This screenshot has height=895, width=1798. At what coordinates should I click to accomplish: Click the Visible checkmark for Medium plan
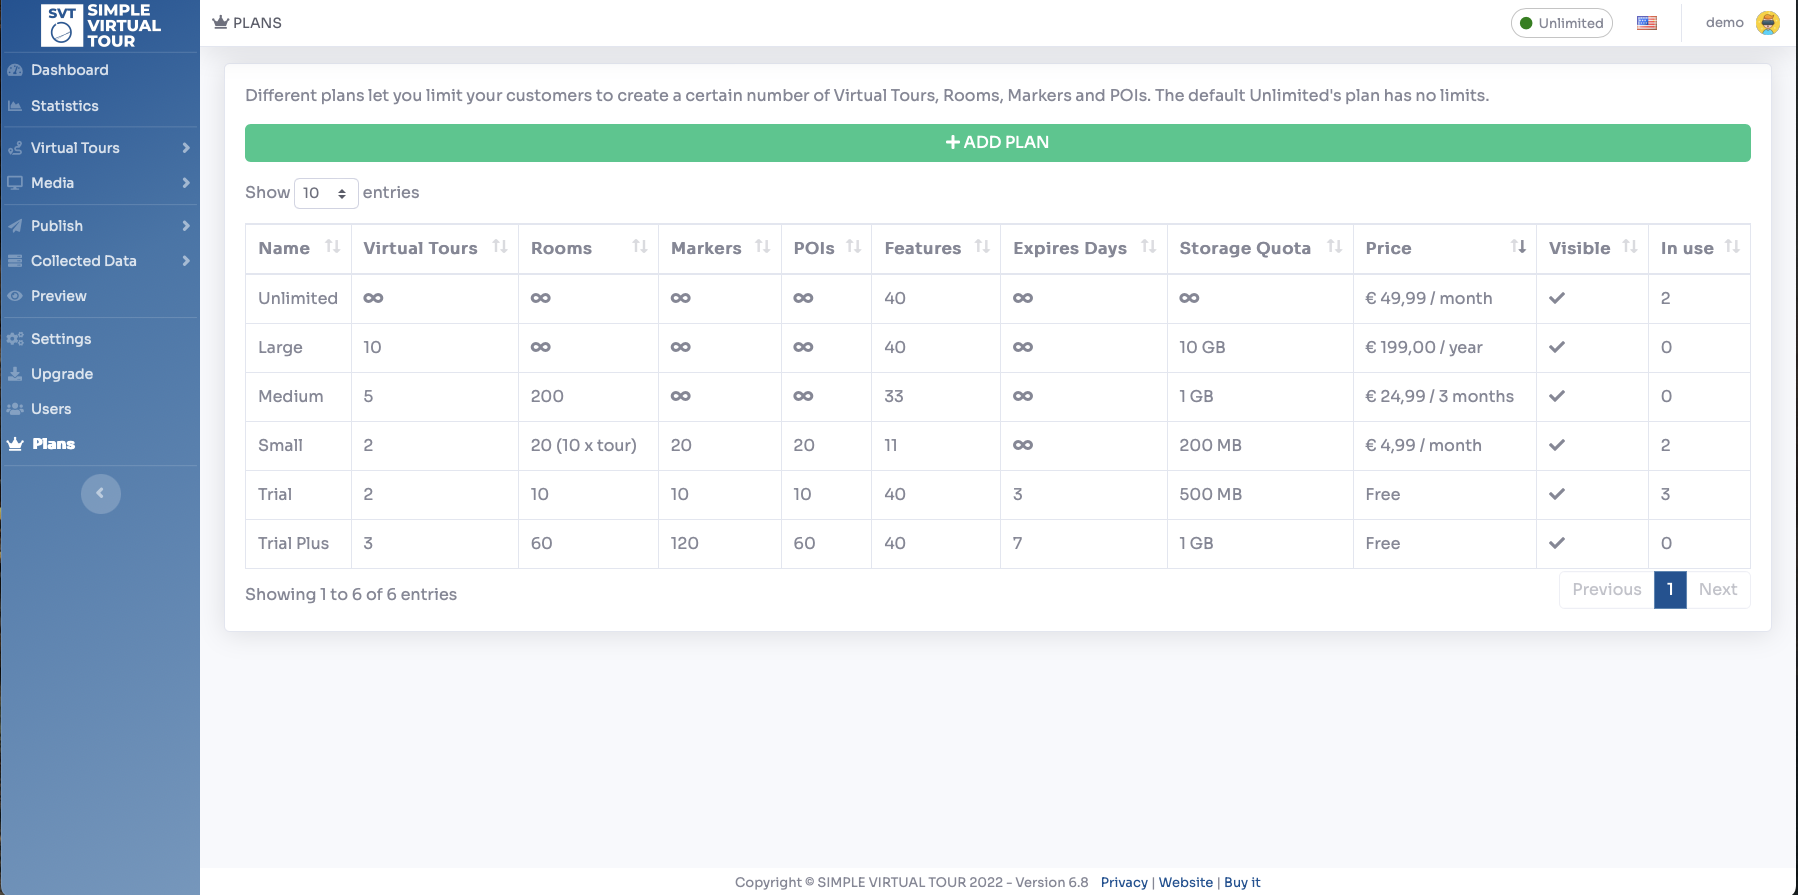pos(1557,396)
